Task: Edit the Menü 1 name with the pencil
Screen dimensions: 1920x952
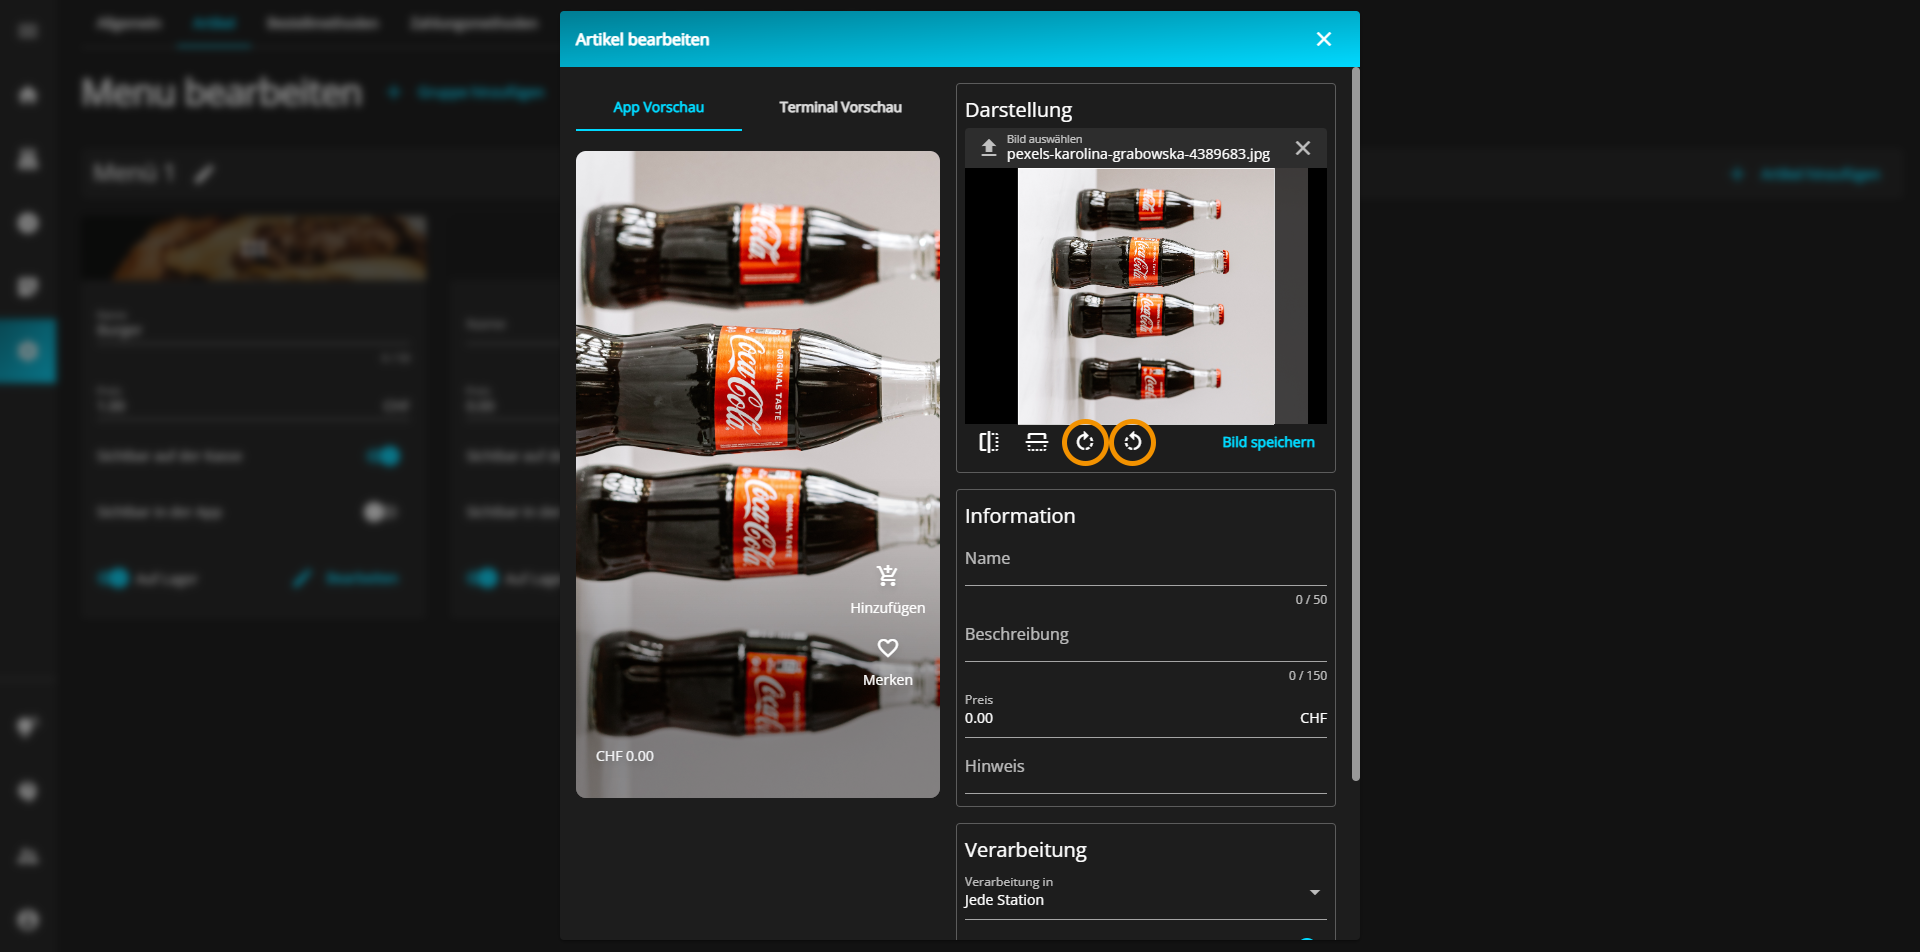Action: pyautogui.click(x=204, y=174)
